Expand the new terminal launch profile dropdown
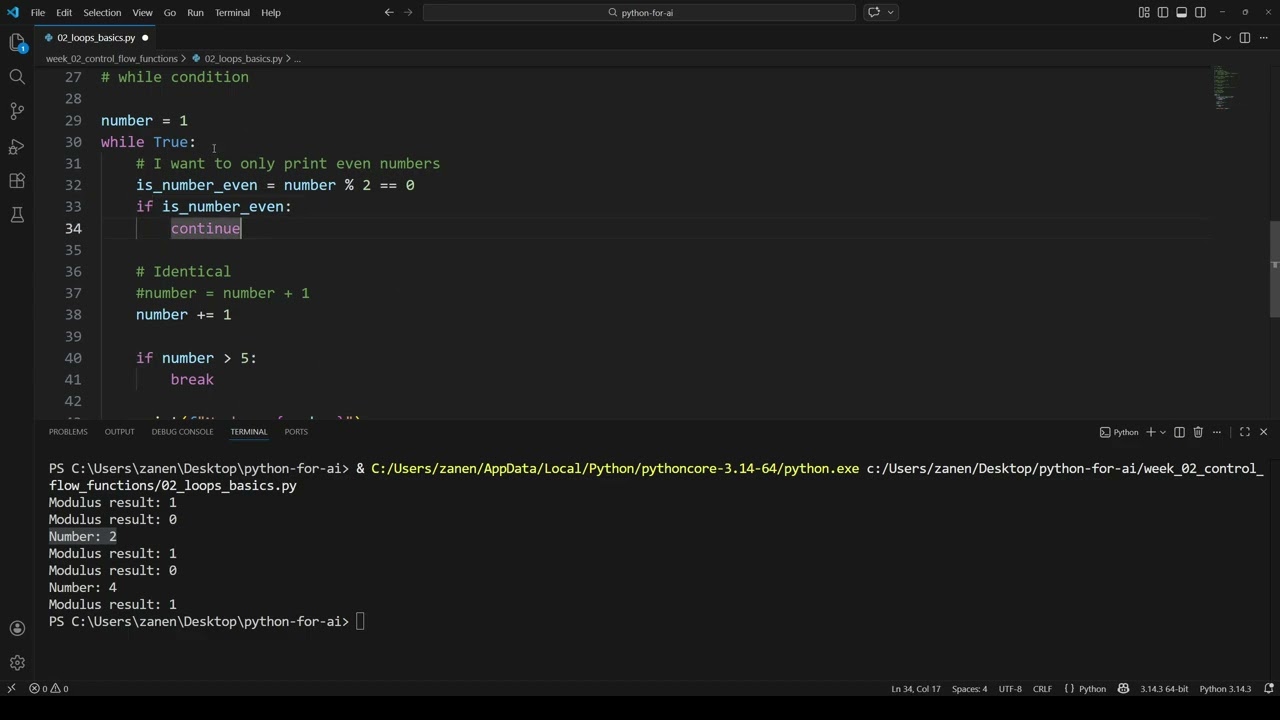The image size is (1280, 720). tap(1163, 432)
